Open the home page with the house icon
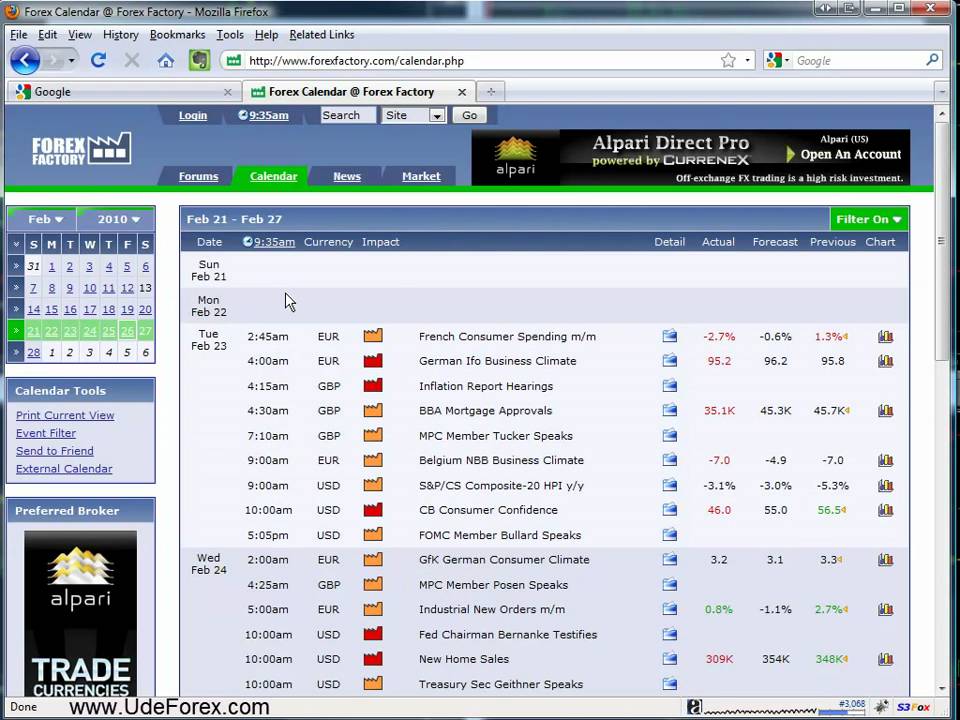The height and width of the screenshot is (720, 960). [x=165, y=60]
